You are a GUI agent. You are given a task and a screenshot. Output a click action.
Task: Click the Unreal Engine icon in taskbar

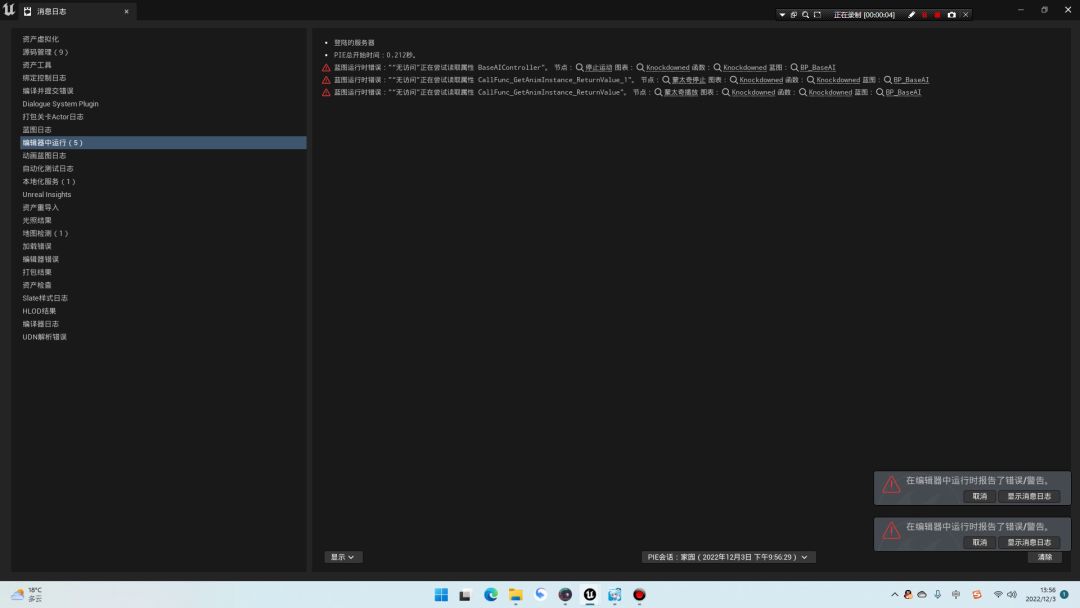[x=590, y=595]
